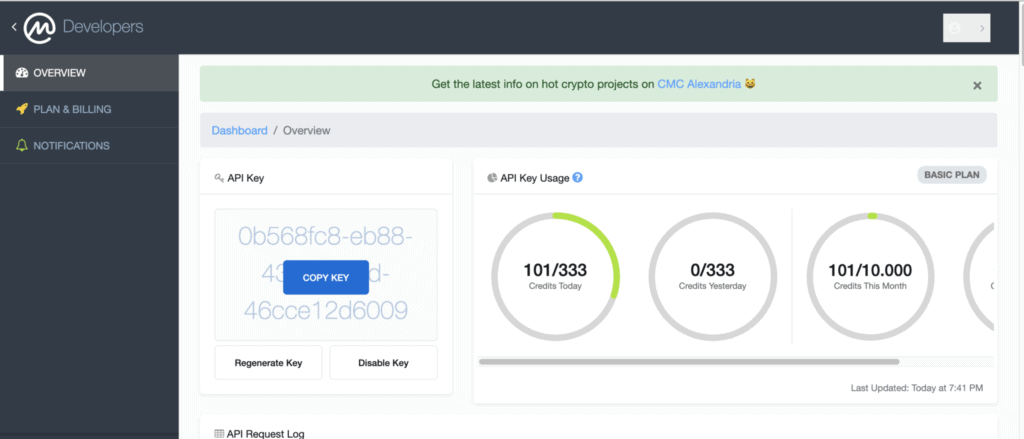Screen dimensions: 1024x439
Task: Click the Regenerate Key button
Action: tap(268, 363)
